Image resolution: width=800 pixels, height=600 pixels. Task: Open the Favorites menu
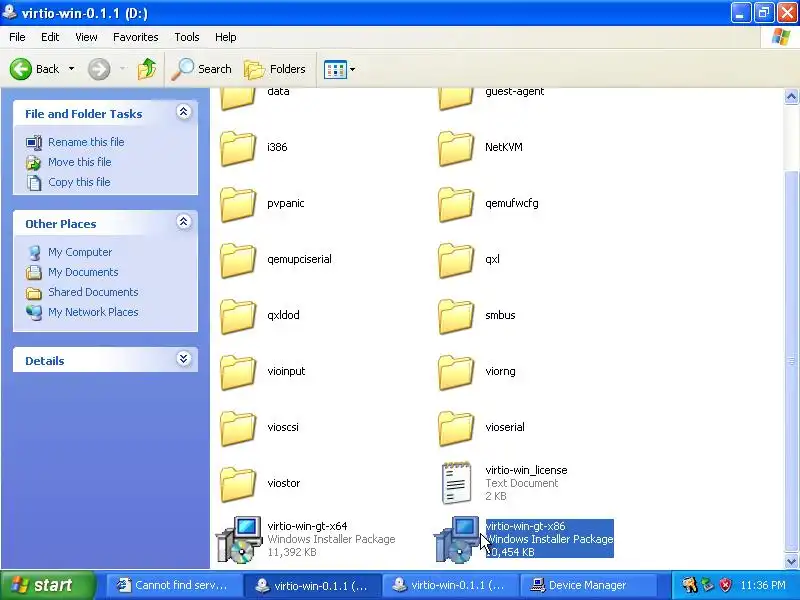pyautogui.click(x=136, y=37)
